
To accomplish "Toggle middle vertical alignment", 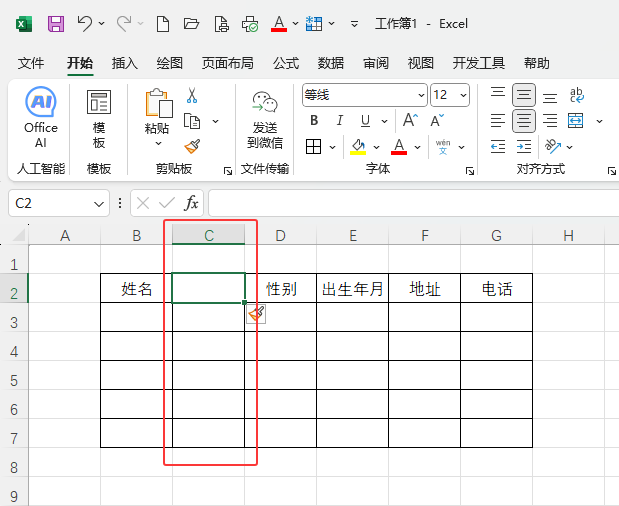I will (x=524, y=95).
